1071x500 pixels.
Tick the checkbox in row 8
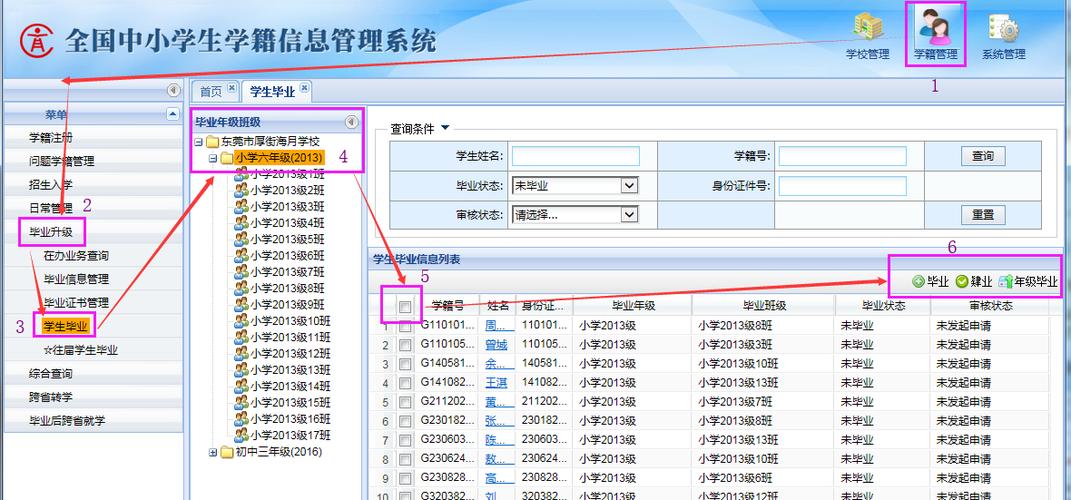click(405, 460)
